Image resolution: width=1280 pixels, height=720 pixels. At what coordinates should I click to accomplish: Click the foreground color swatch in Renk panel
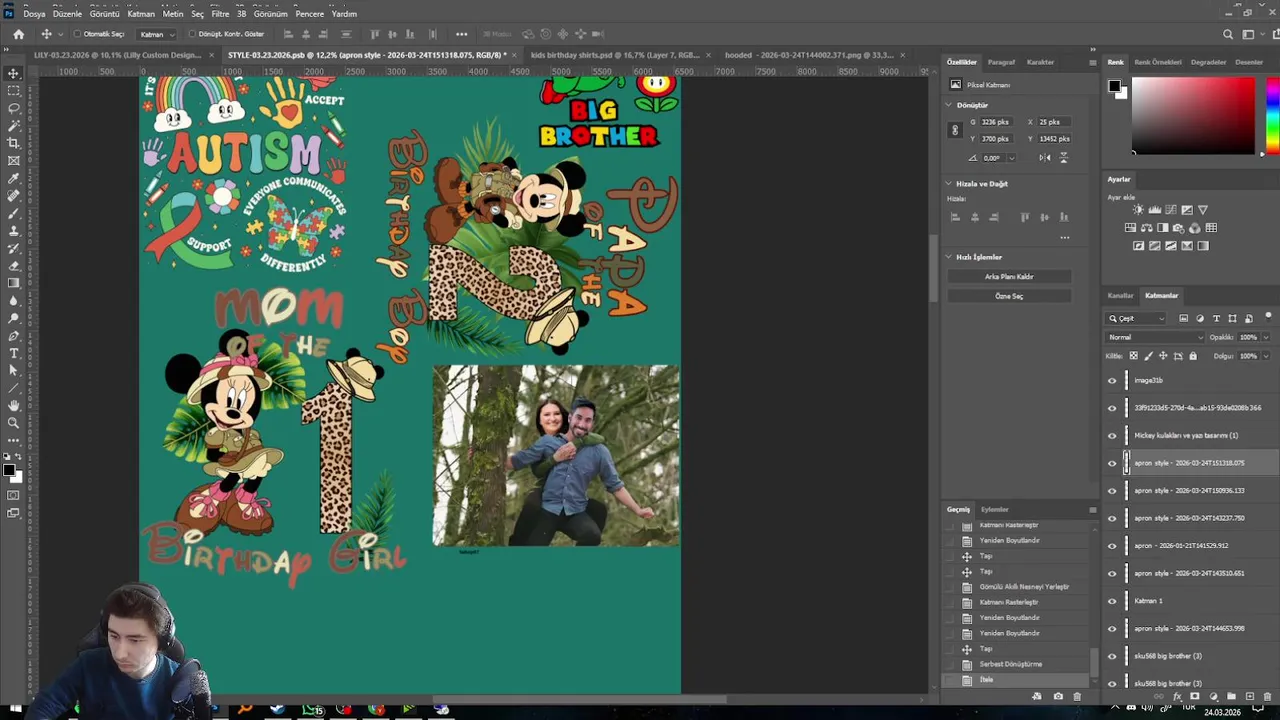[1114, 86]
